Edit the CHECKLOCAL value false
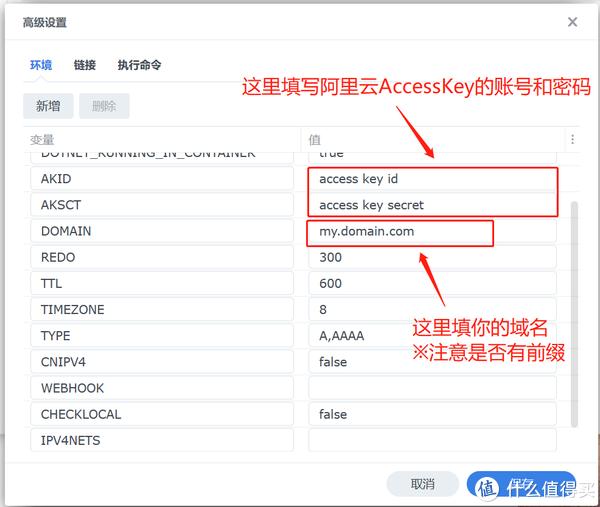Viewport: 600px width, 507px height. click(432, 414)
